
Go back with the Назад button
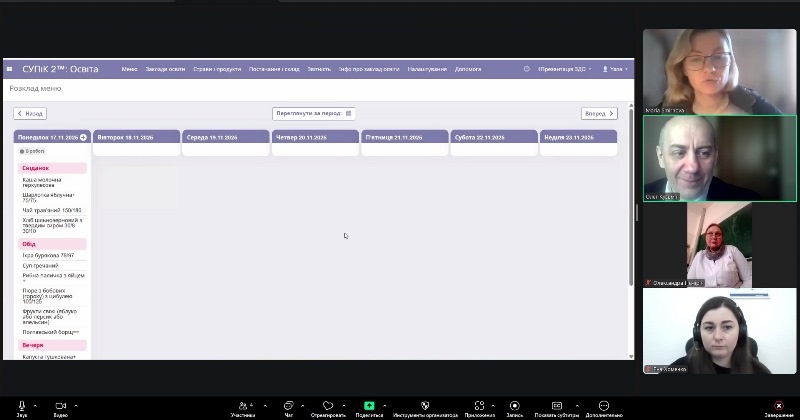point(30,113)
